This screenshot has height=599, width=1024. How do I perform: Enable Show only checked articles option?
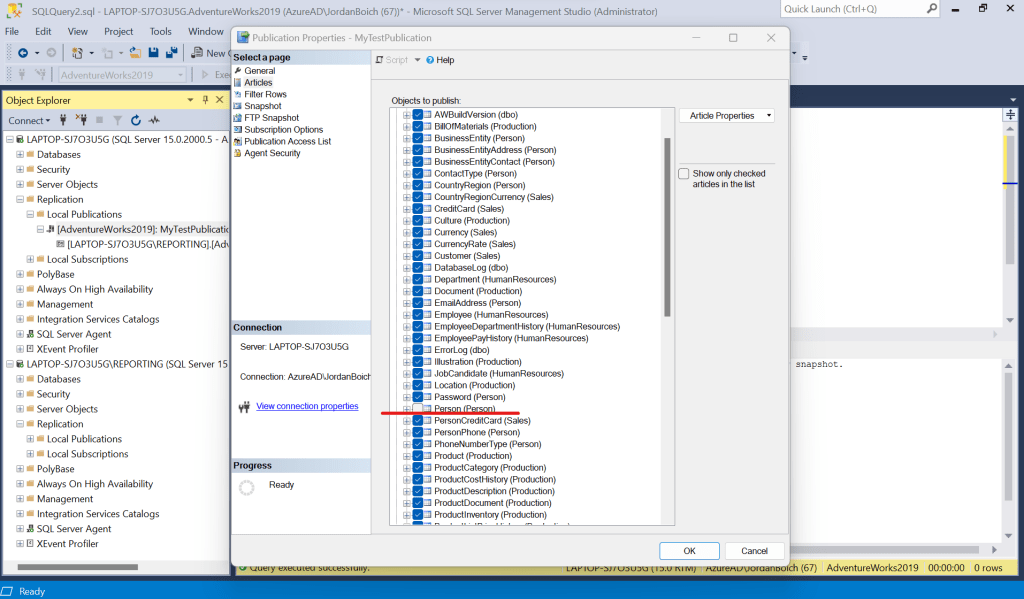684,174
